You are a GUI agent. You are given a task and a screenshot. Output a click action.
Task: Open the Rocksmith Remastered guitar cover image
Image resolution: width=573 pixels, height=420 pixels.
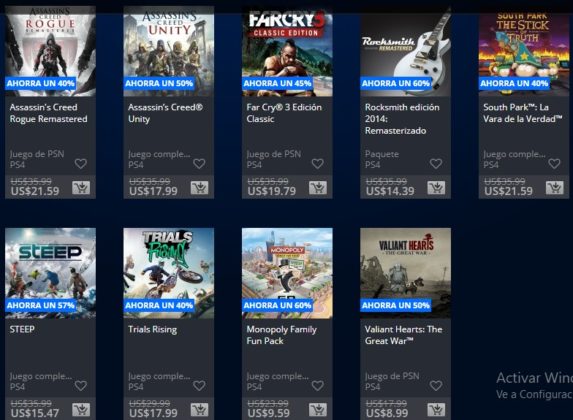[406, 51]
